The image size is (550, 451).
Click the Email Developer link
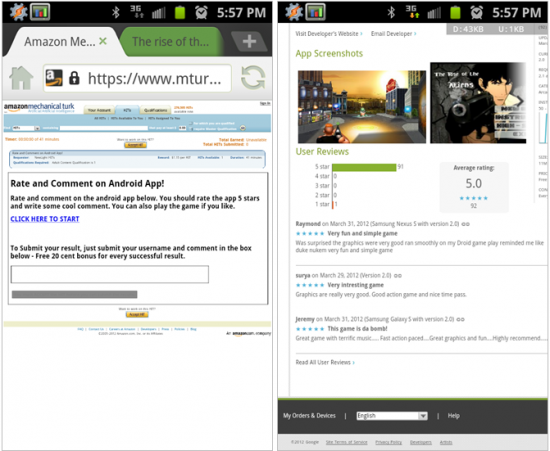[x=394, y=34]
